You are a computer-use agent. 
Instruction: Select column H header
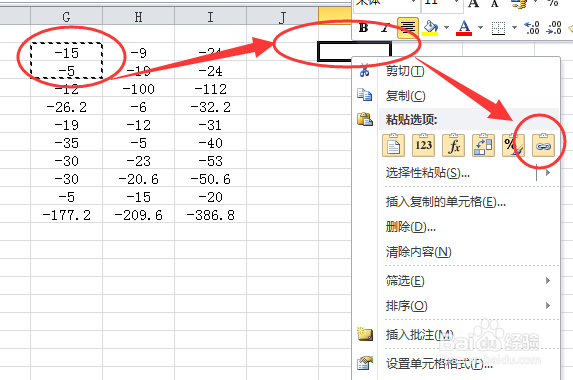coord(138,16)
